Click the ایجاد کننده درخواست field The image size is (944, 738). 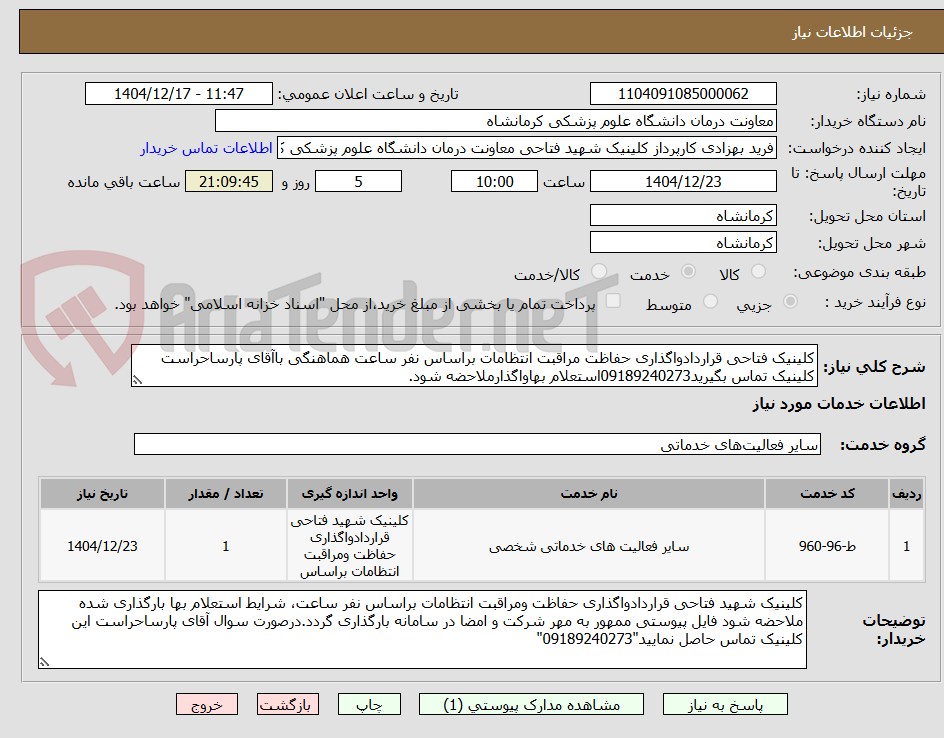click(527, 148)
